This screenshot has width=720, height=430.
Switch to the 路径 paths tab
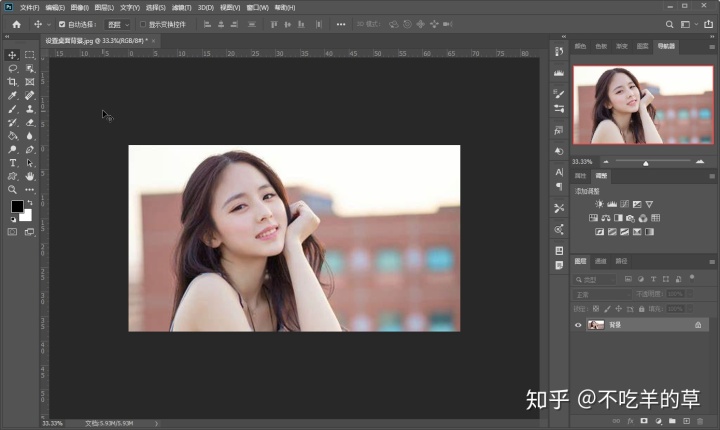[621, 261]
